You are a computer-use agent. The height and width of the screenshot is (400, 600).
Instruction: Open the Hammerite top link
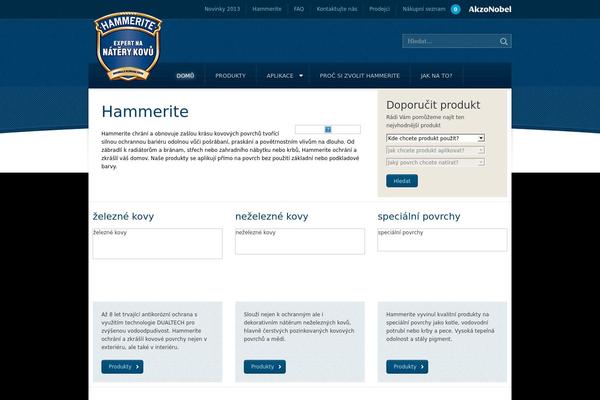point(267,9)
